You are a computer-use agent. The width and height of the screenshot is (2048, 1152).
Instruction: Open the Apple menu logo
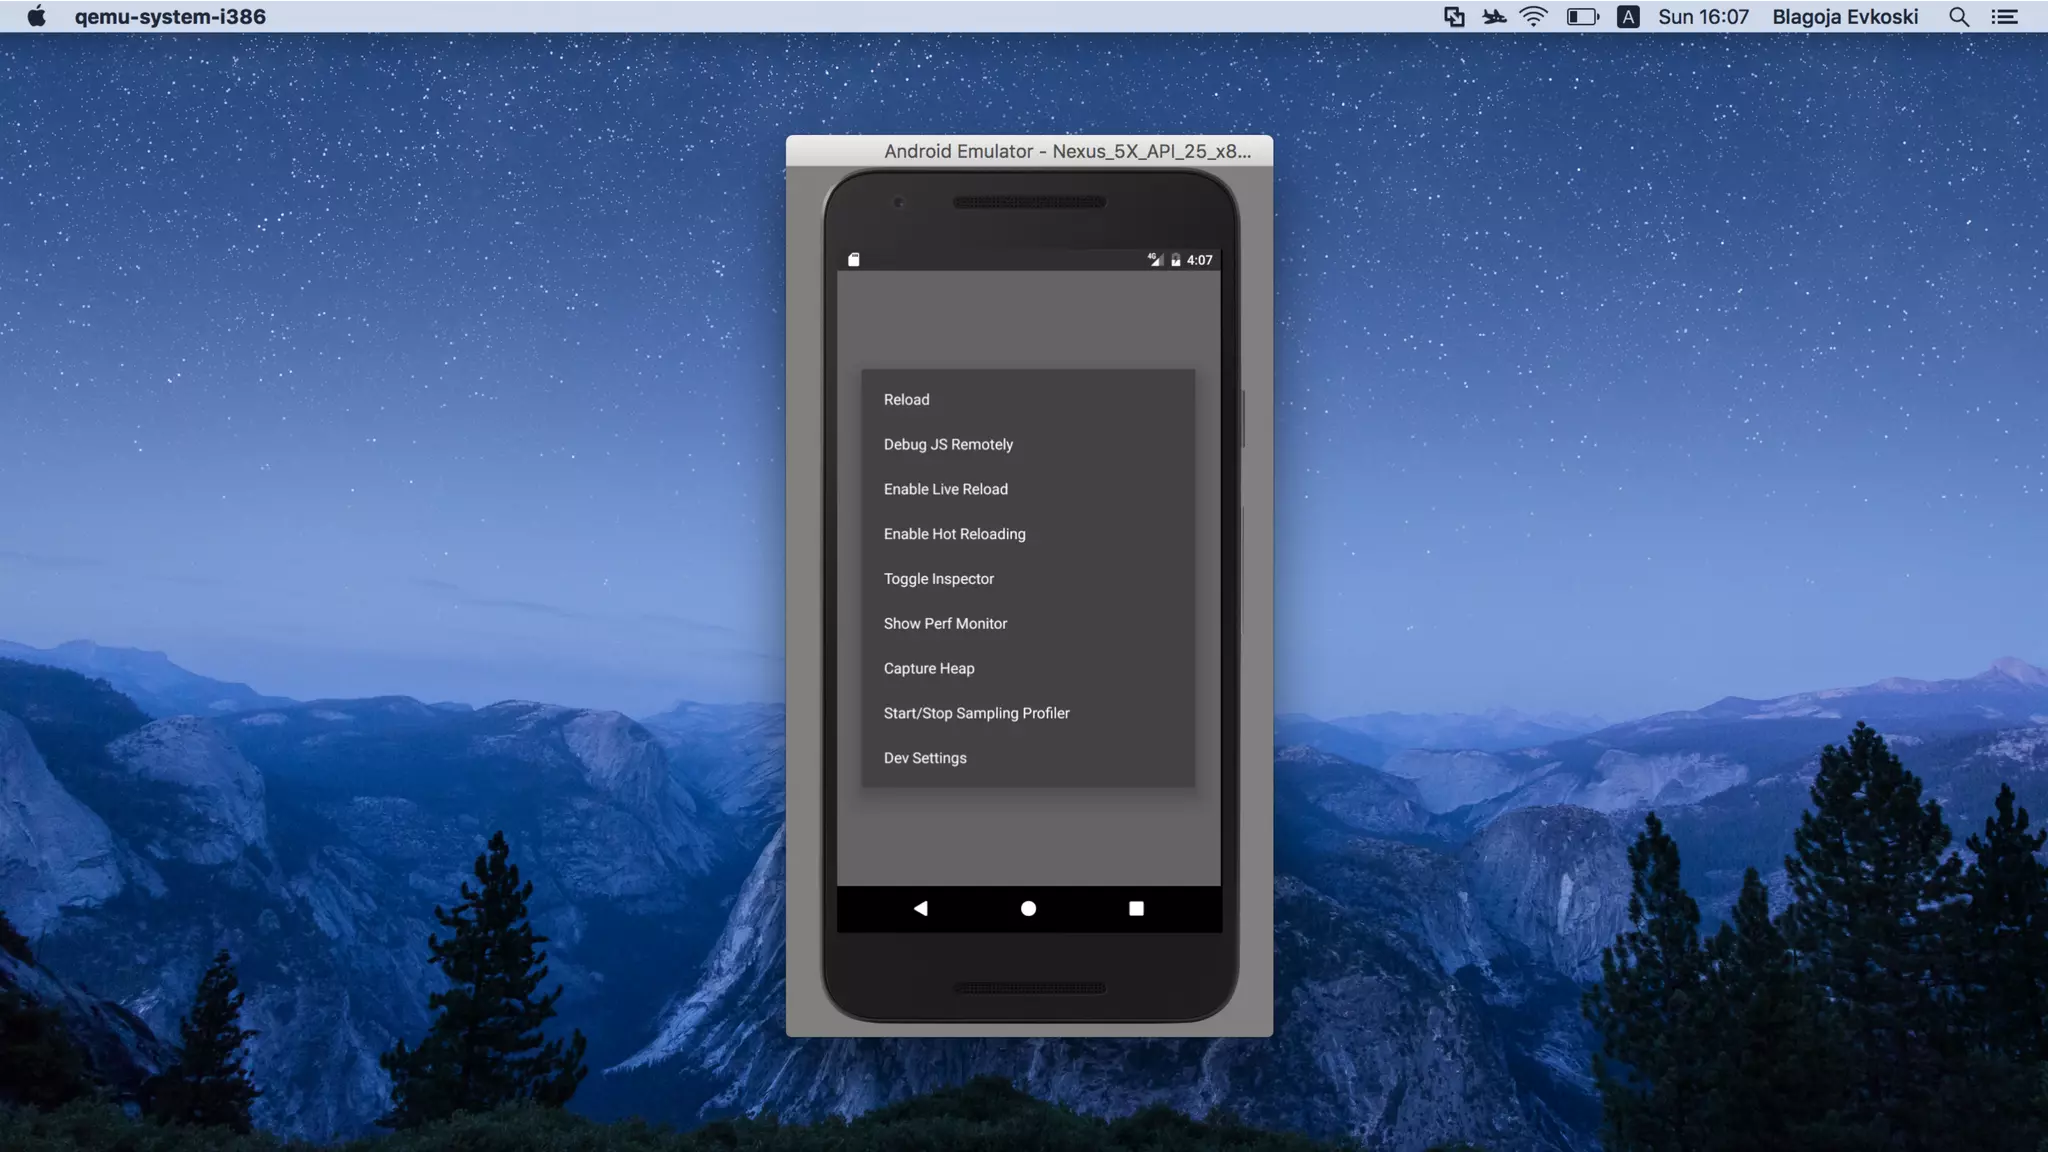(37, 16)
